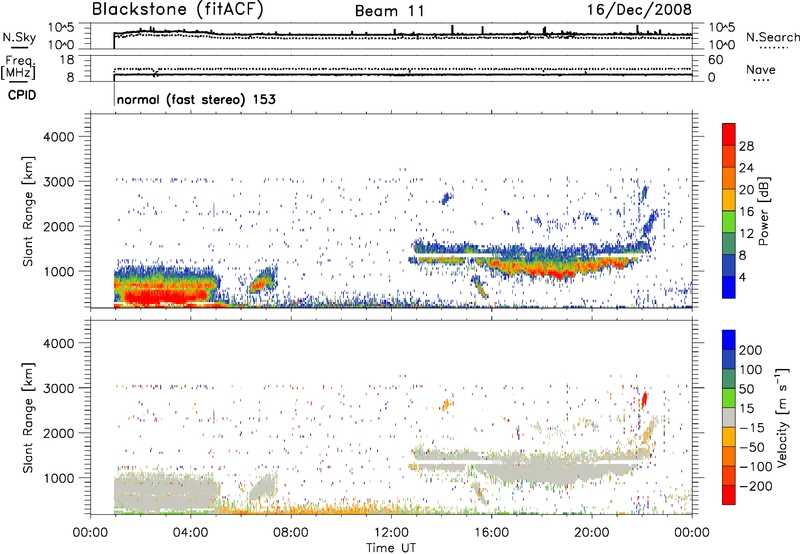Click the 'CPID' label
Image resolution: width=800 pixels, height=554 pixels.
[x=22, y=95]
